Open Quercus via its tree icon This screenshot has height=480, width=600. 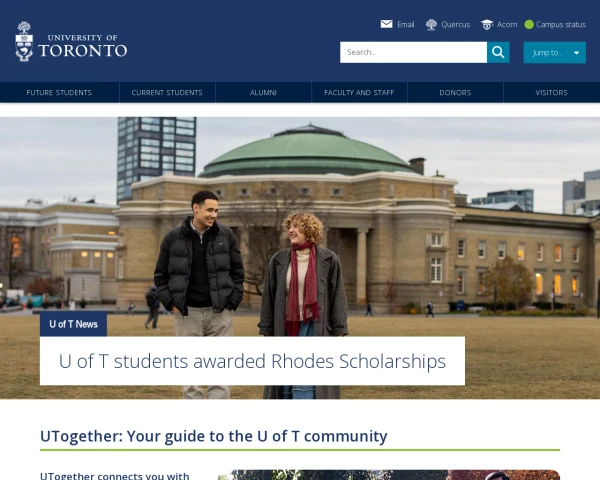tap(431, 24)
